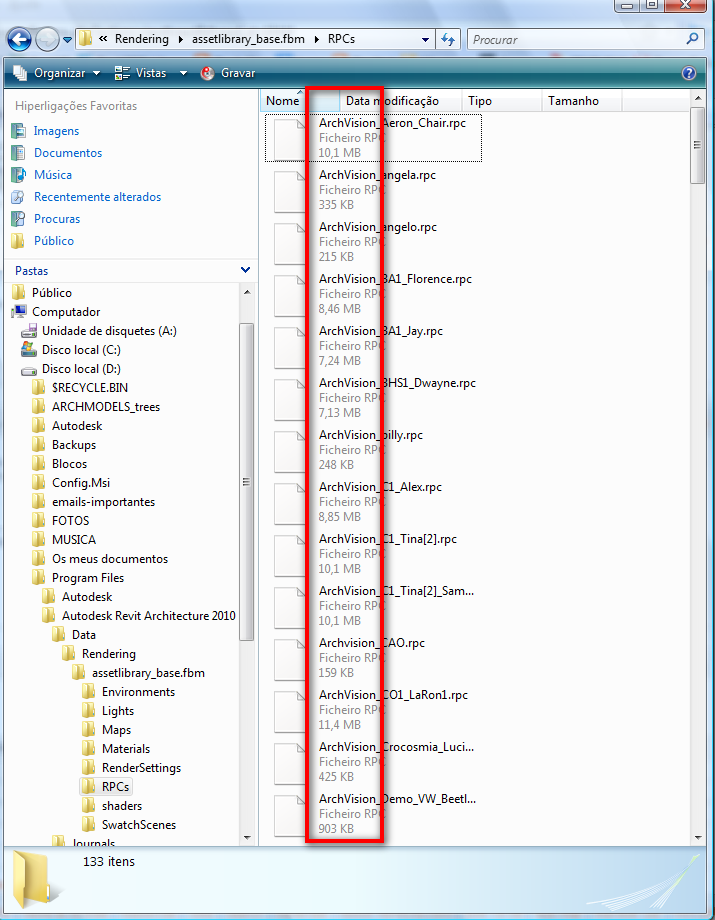Select Unidade de disquetes (A:)
Screen dimensions: 715x920
tap(109, 331)
